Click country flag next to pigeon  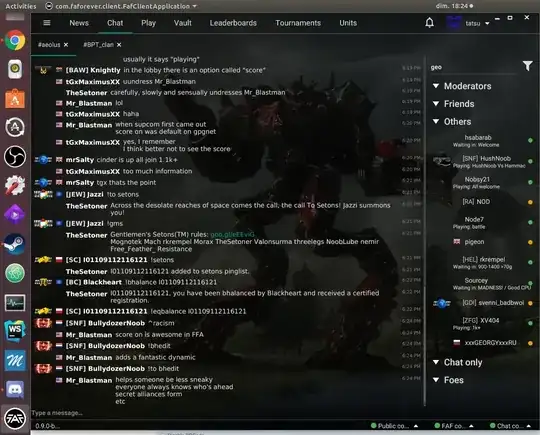[x=457, y=242]
